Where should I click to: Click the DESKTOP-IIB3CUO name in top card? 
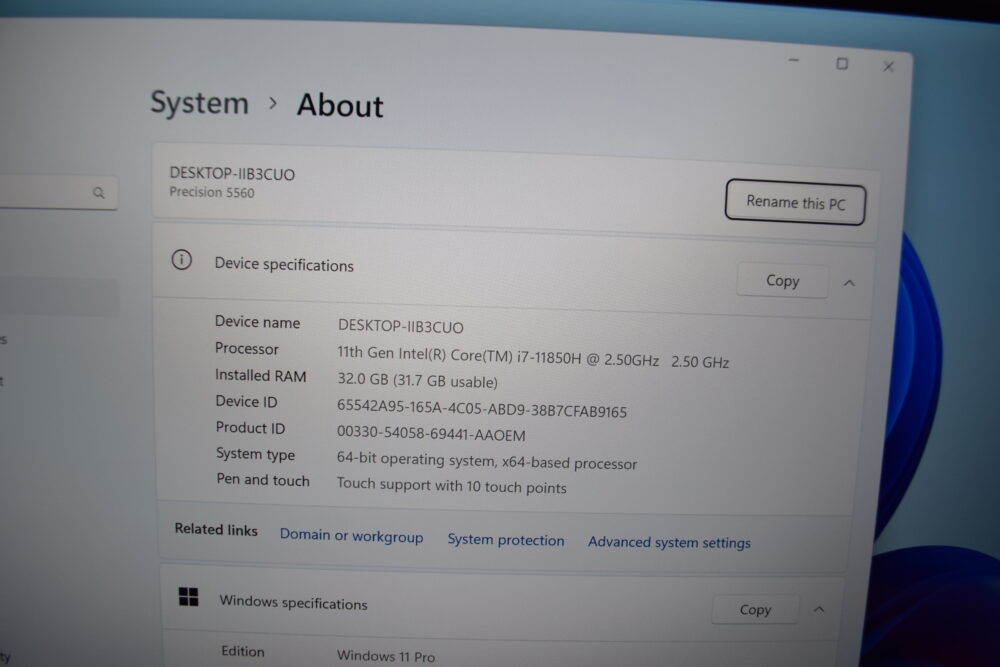tap(232, 174)
